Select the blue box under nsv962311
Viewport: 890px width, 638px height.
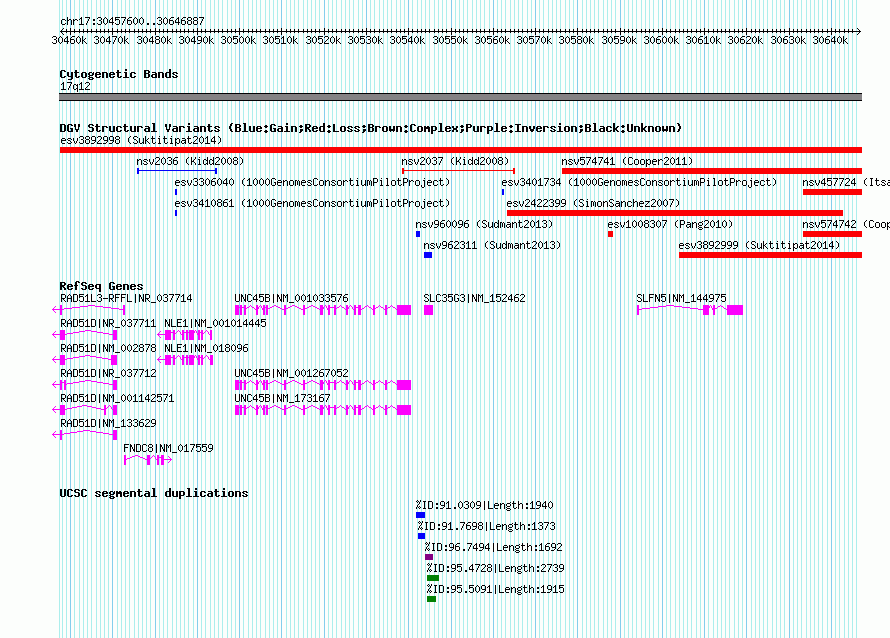pyautogui.click(x=428, y=255)
